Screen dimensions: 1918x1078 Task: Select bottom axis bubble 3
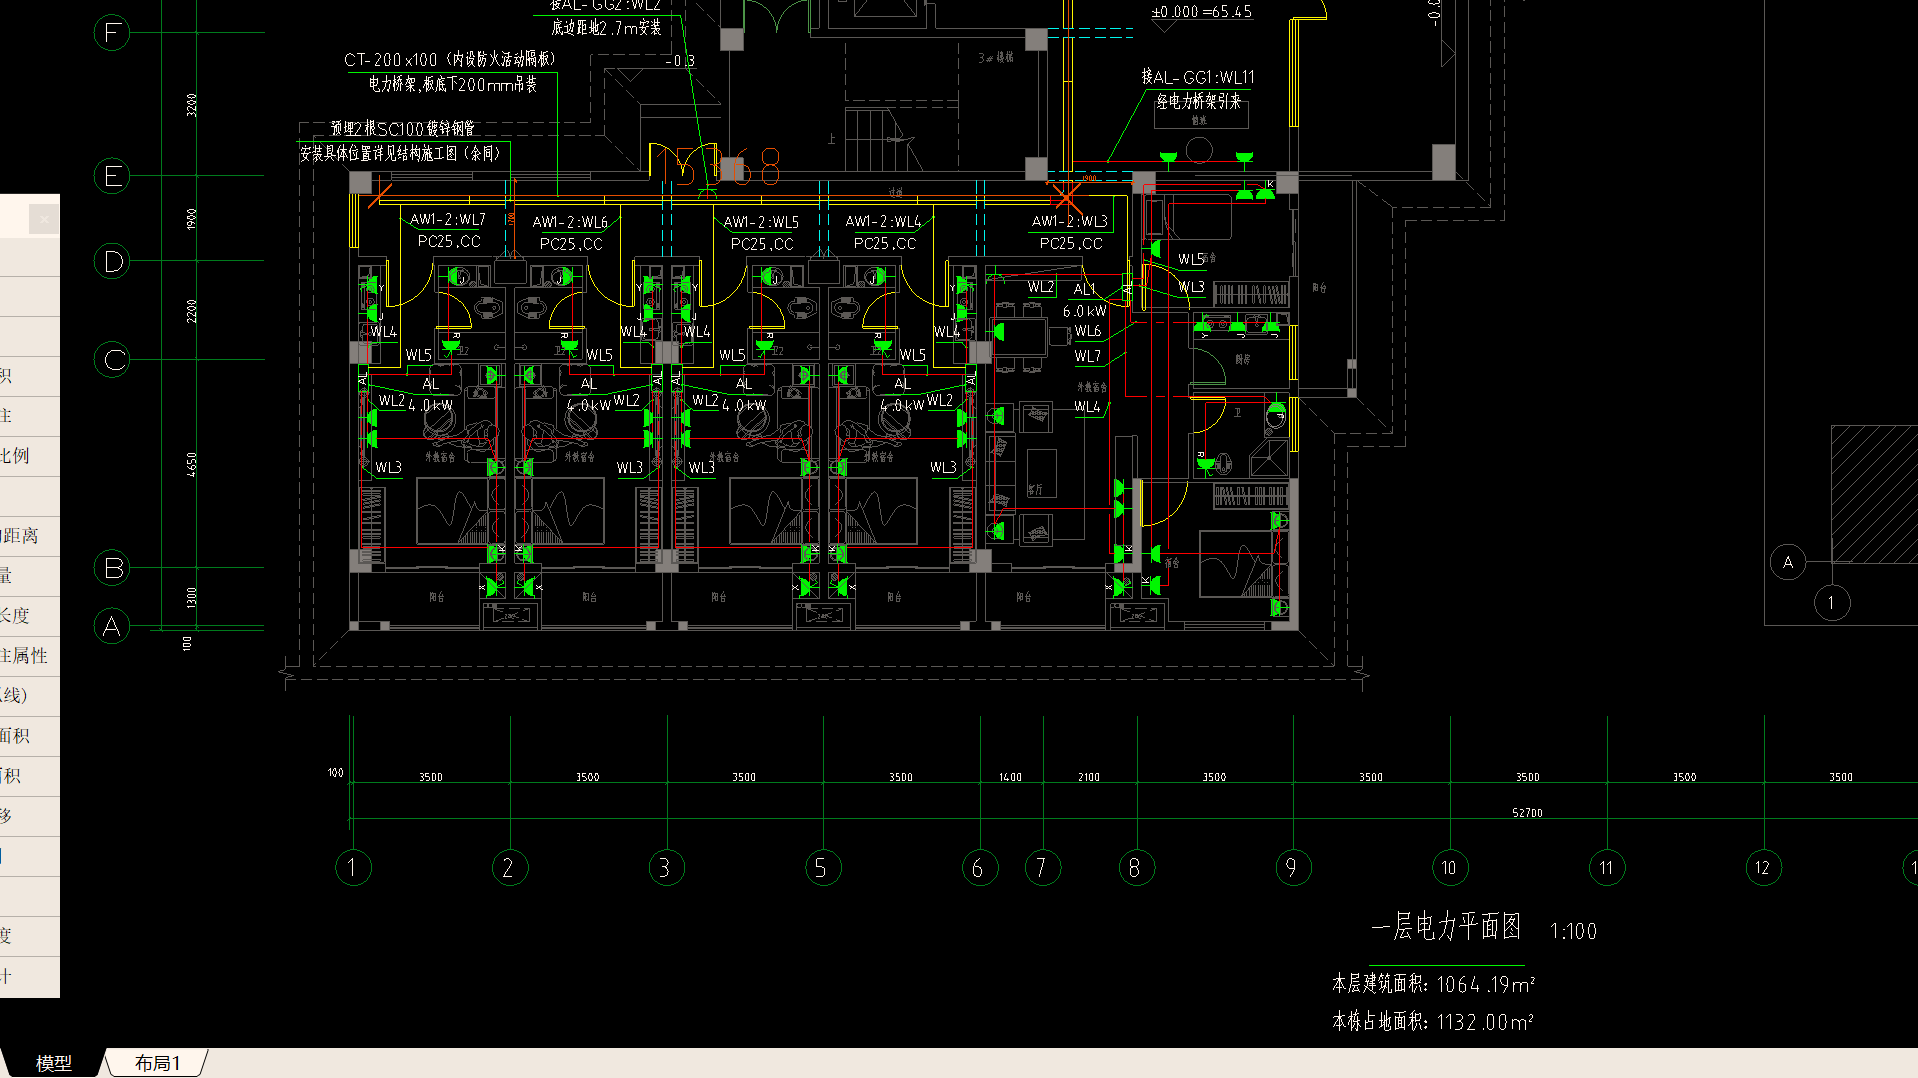pyautogui.click(x=666, y=867)
